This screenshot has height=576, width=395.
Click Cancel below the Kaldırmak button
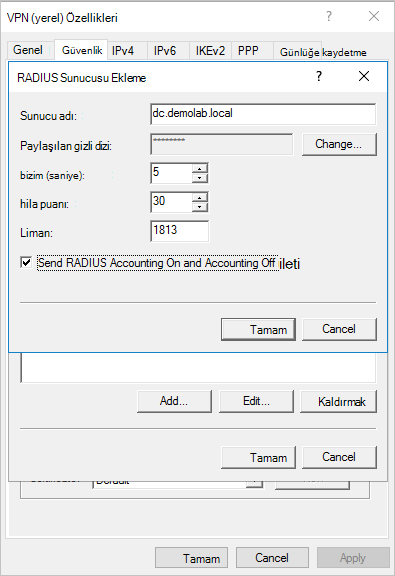(x=339, y=457)
